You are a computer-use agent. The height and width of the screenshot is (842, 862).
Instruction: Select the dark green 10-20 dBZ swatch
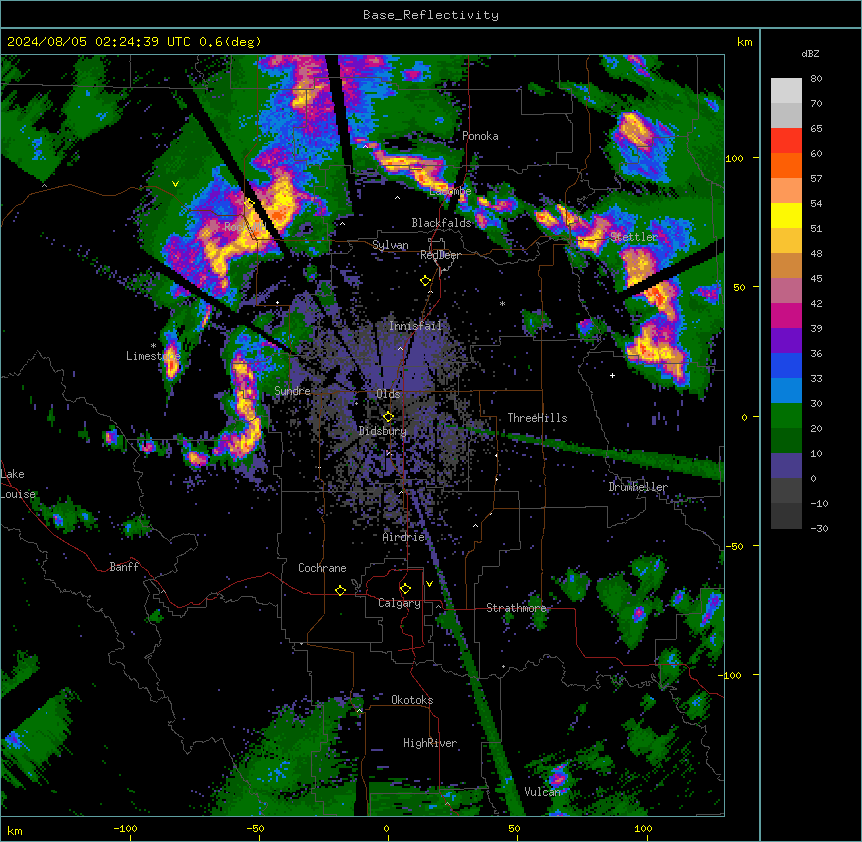point(786,441)
